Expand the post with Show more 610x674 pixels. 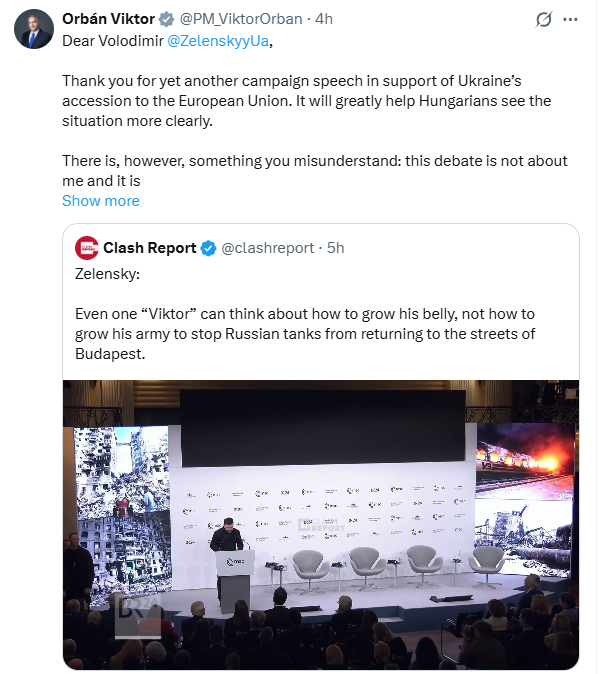click(x=101, y=200)
